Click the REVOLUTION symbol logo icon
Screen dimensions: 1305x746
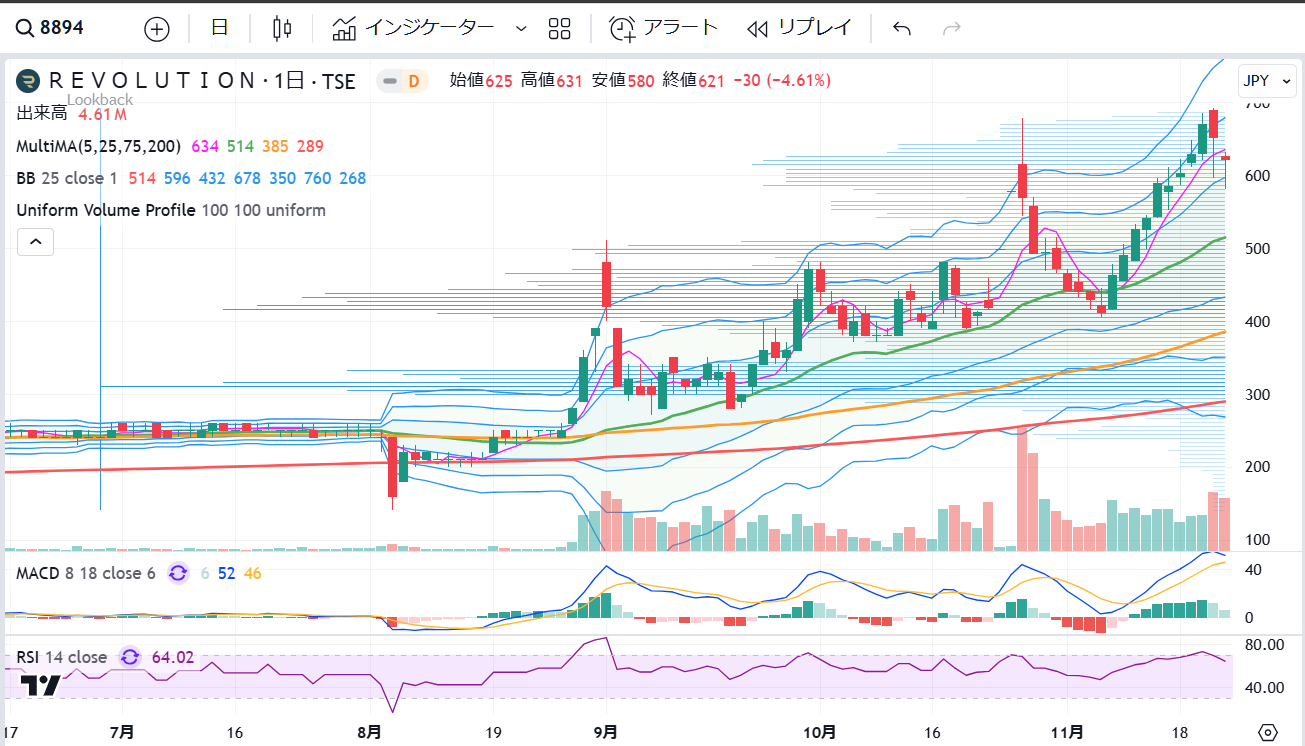(27, 81)
